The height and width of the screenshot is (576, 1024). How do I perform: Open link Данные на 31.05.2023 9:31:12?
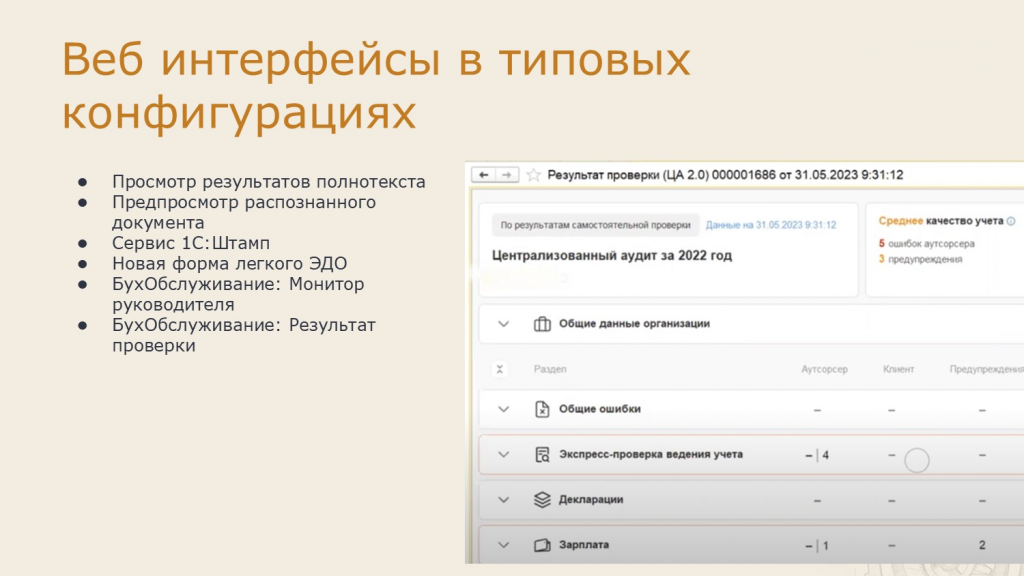coord(771,225)
